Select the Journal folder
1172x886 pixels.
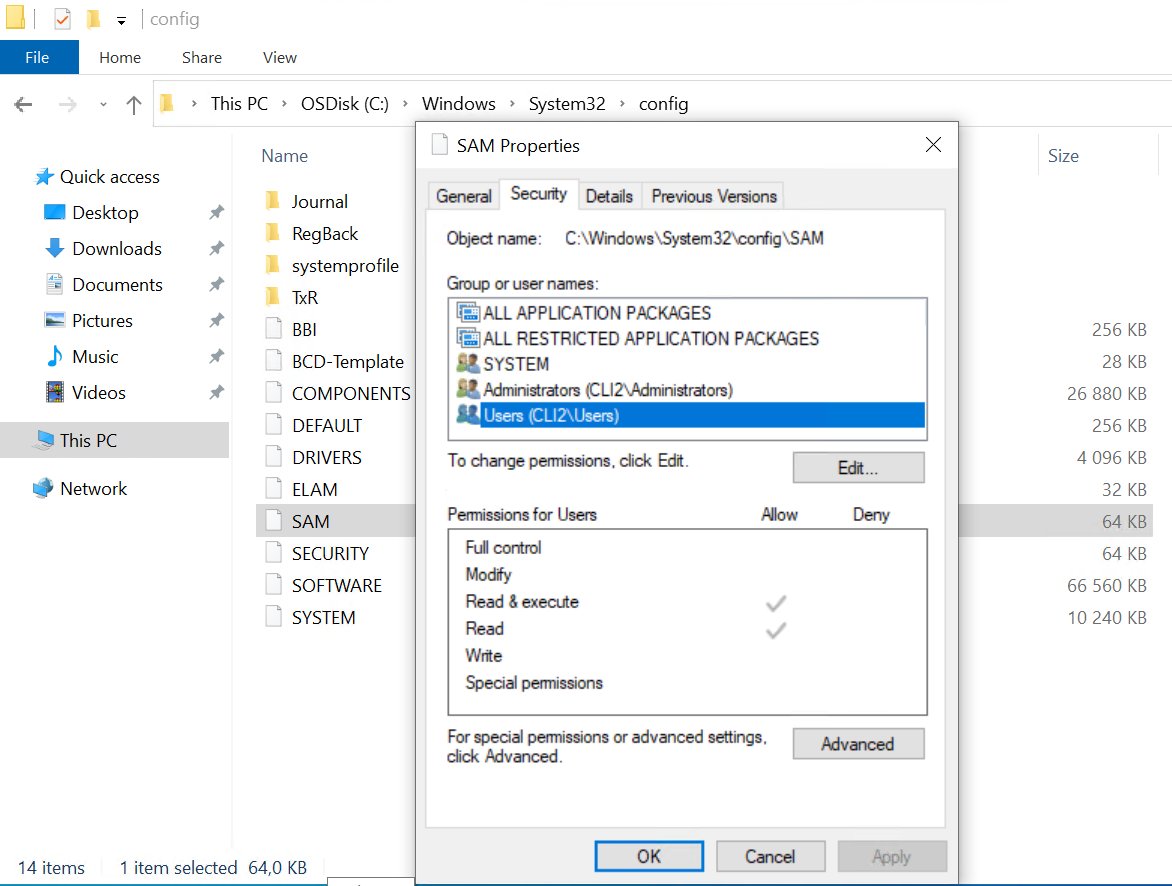319,201
